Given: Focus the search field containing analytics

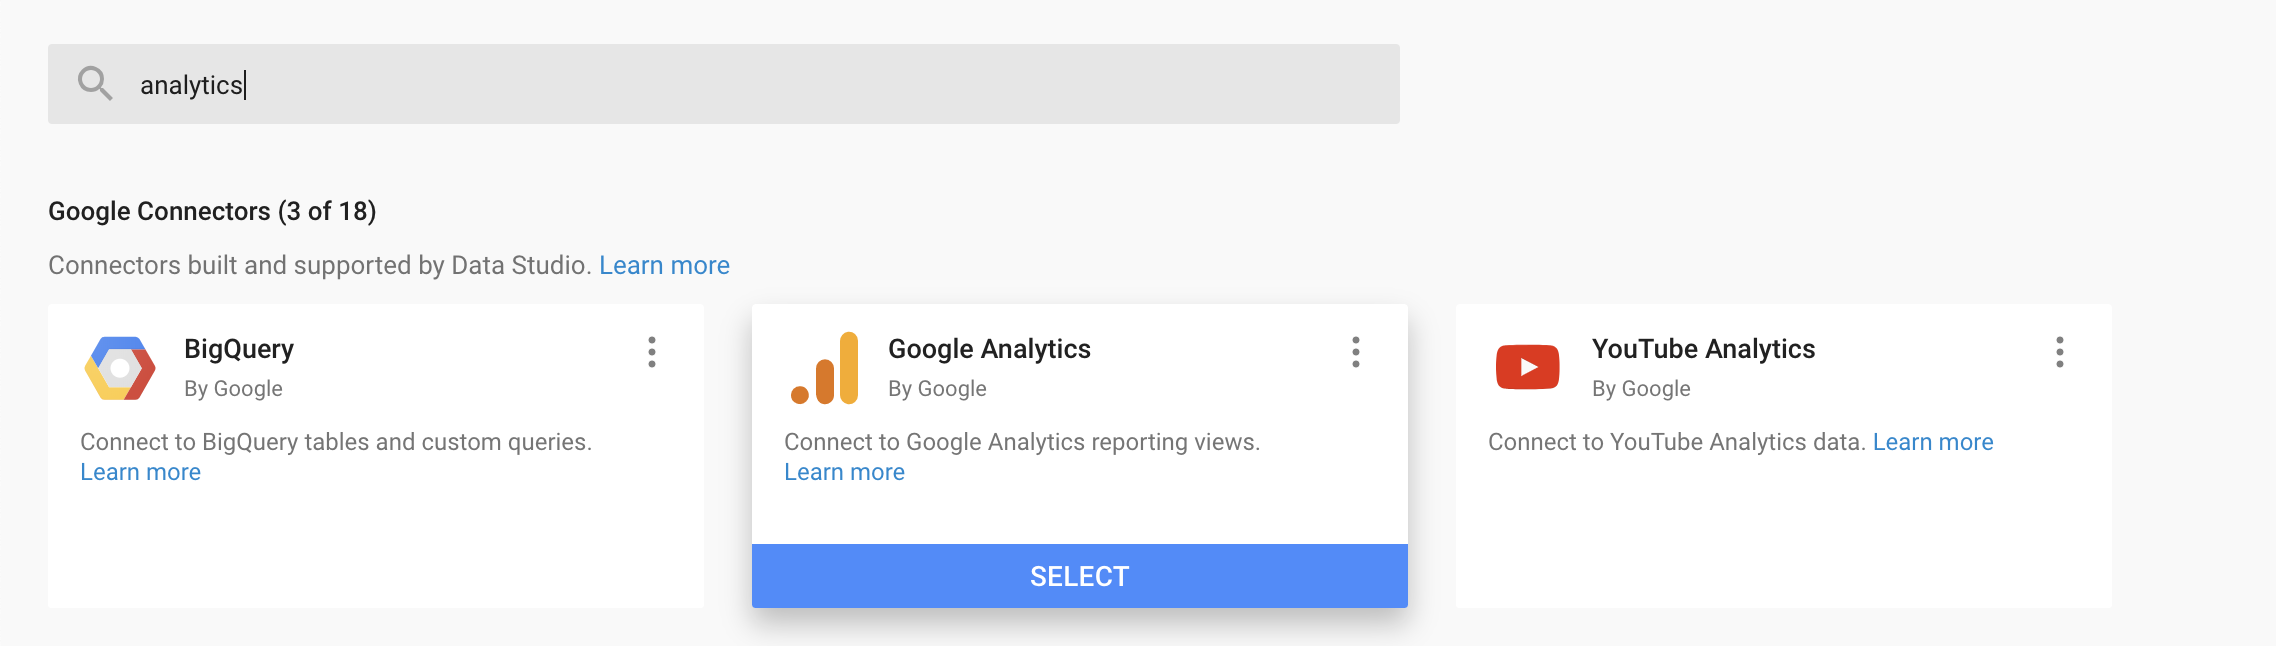Looking at the screenshot, I should click(x=724, y=84).
